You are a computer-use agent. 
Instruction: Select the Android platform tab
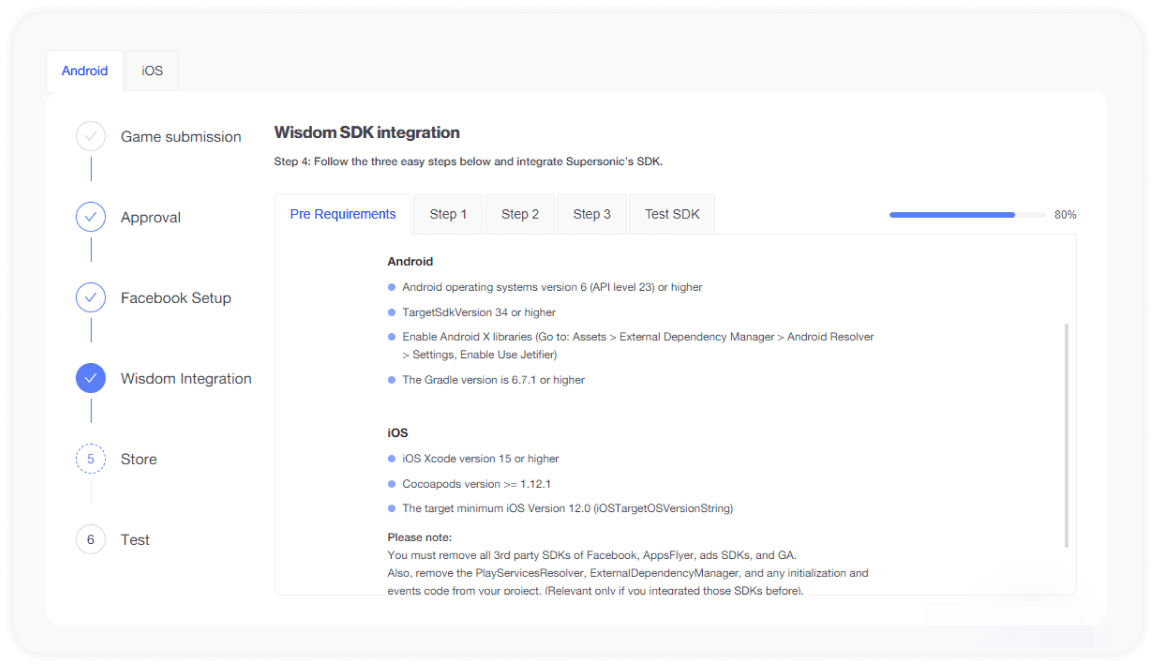click(85, 71)
